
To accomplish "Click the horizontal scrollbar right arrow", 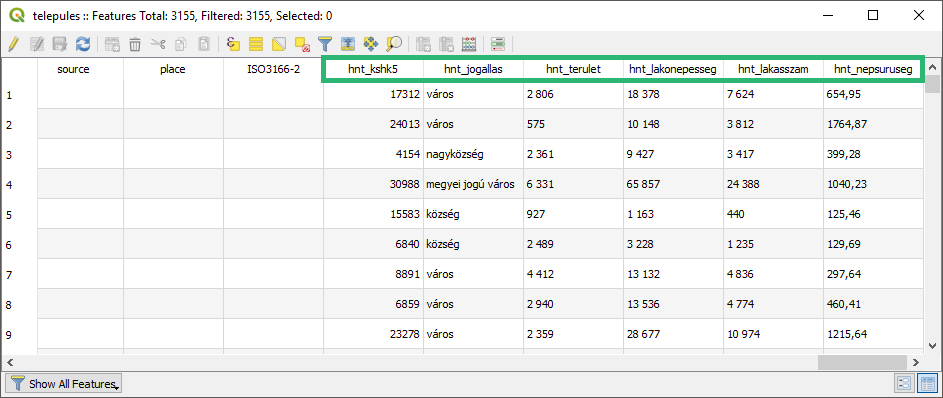I will (915, 362).
